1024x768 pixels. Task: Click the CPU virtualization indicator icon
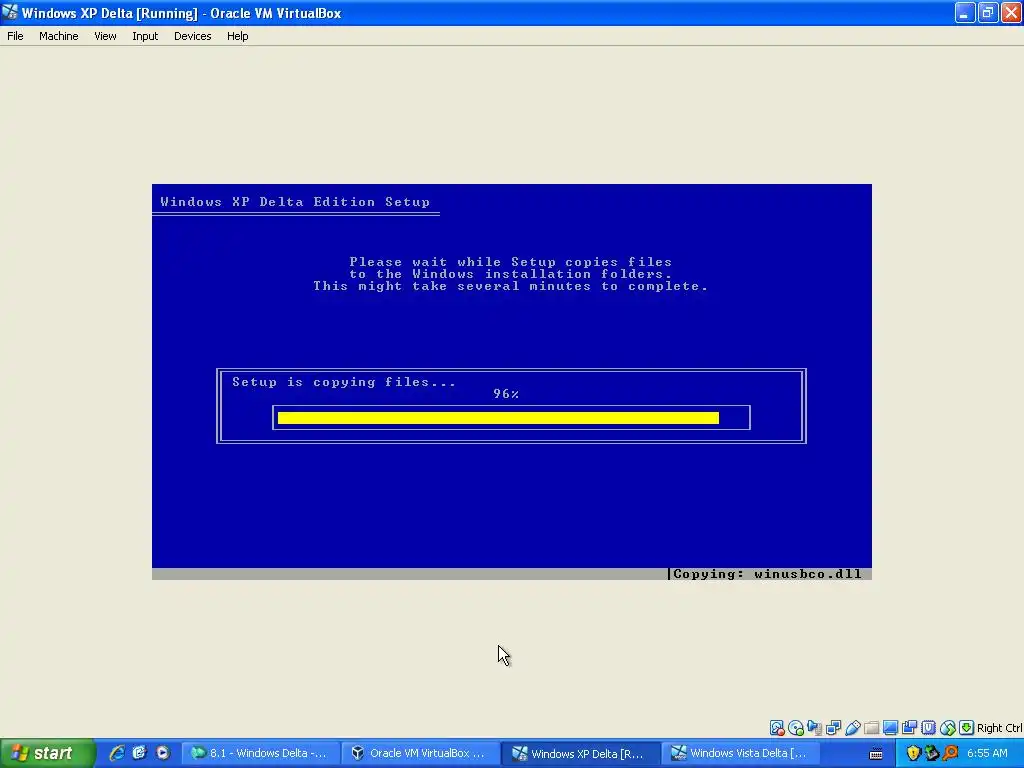(928, 728)
